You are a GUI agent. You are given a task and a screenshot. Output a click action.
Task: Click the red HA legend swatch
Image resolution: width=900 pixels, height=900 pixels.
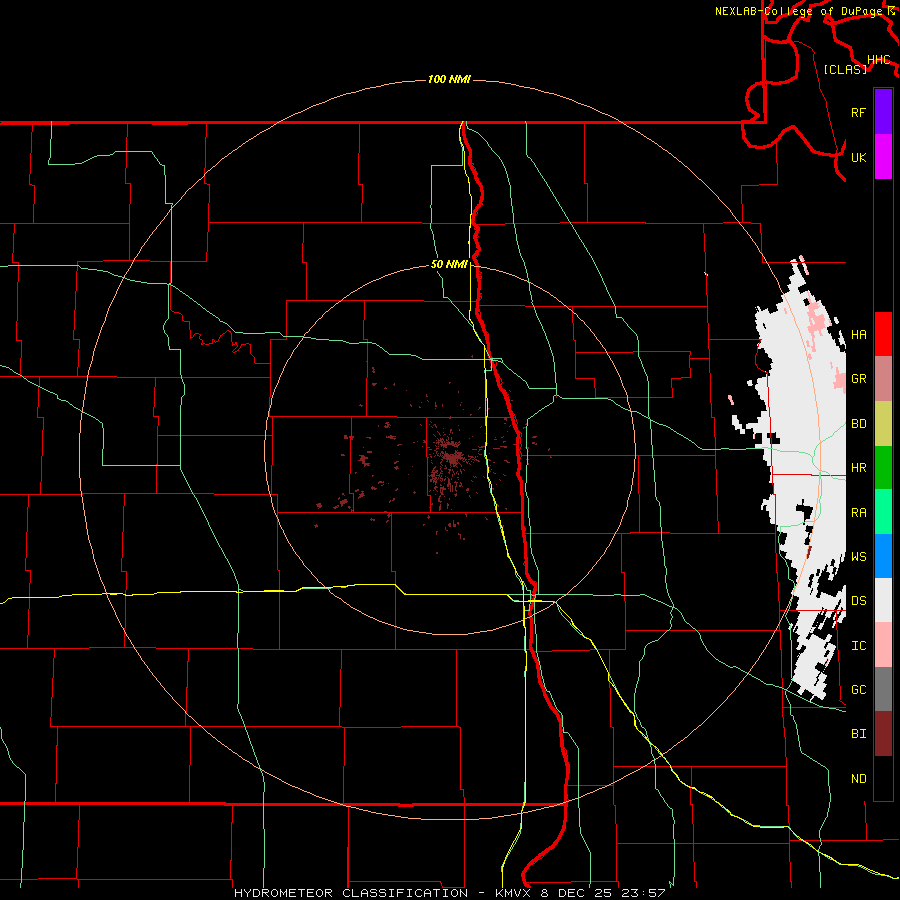(x=883, y=334)
